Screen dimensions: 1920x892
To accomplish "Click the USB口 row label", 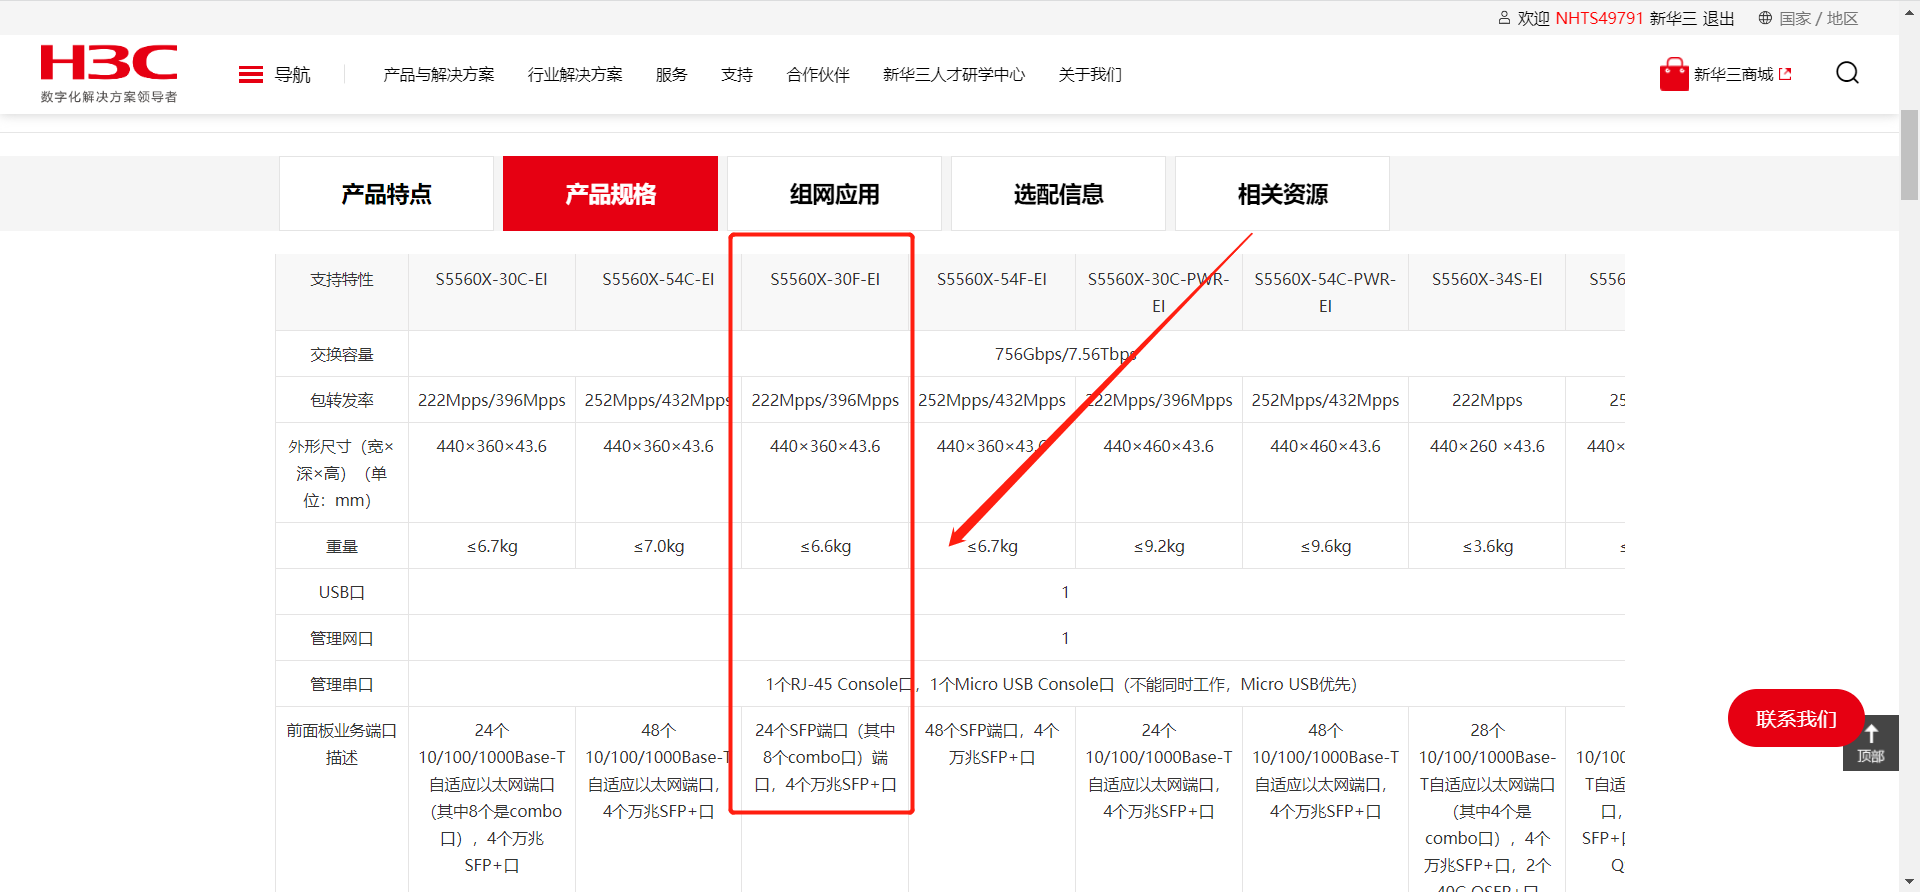I will [342, 592].
